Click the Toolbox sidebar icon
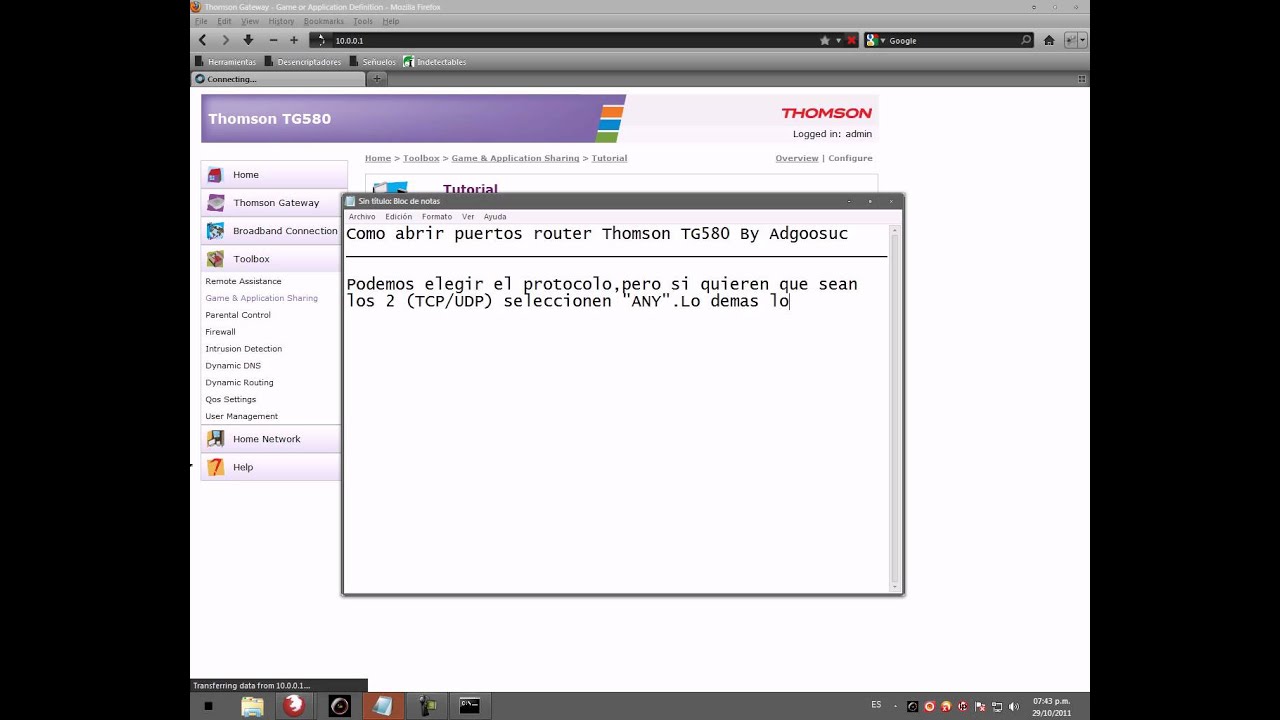The height and width of the screenshot is (720, 1280). point(215,259)
